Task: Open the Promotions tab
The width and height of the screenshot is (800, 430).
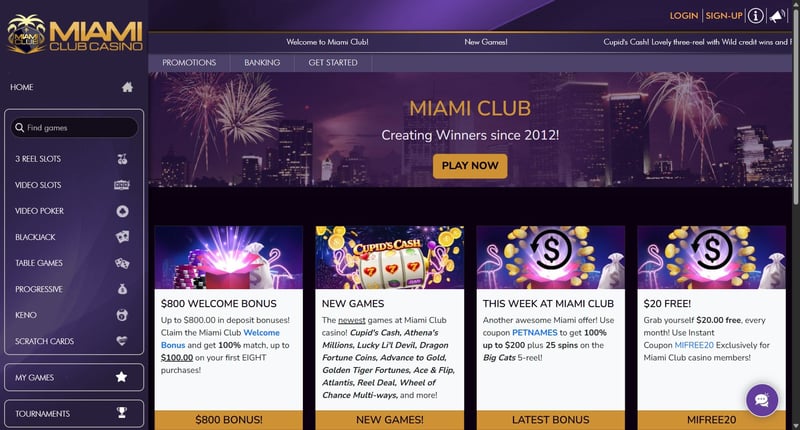Action: (189, 63)
